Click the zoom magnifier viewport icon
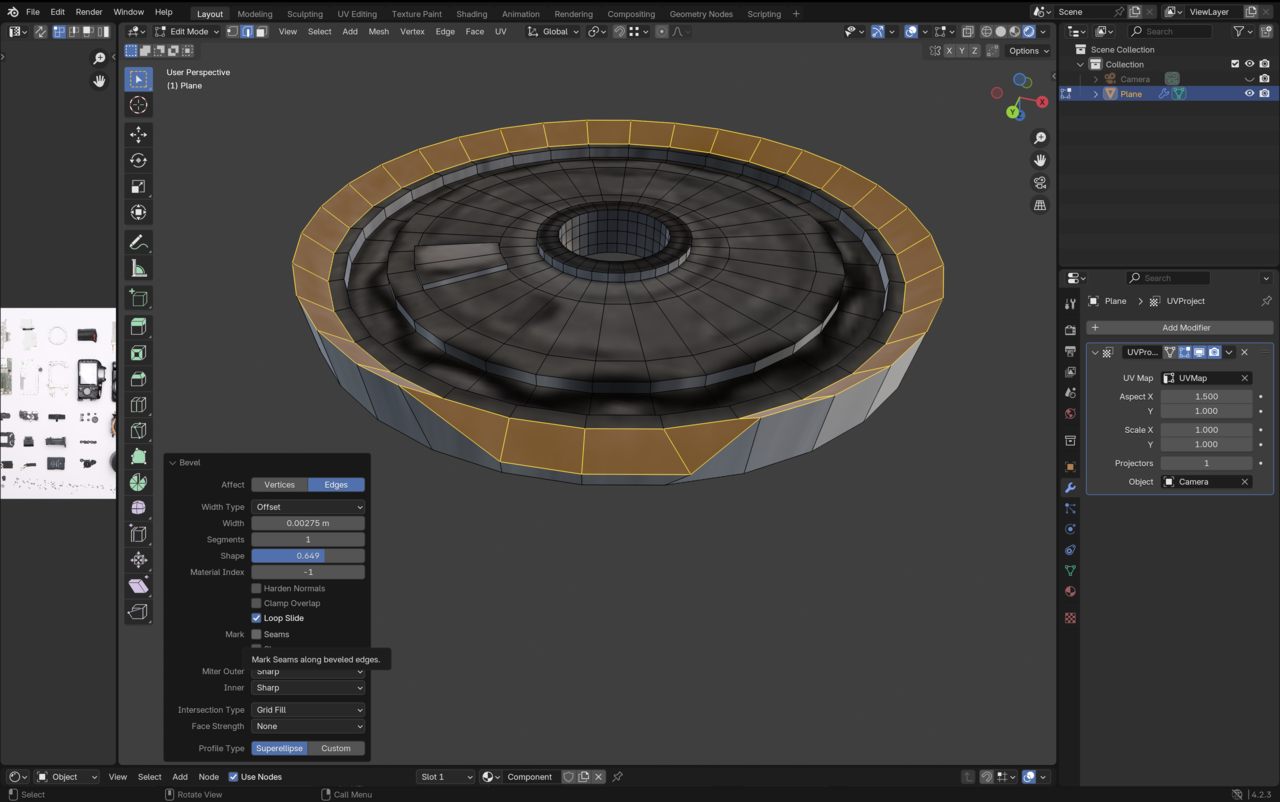 click(x=1040, y=138)
